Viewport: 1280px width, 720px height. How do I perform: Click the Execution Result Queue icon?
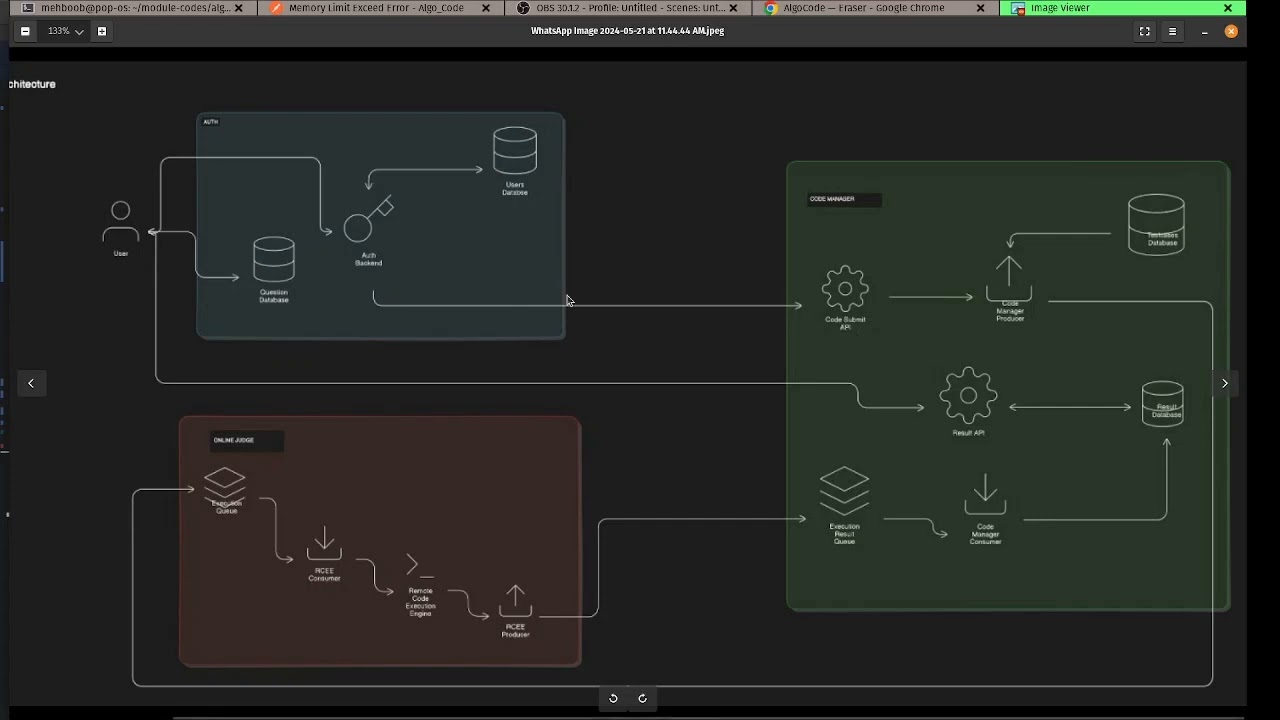[845, 492]
